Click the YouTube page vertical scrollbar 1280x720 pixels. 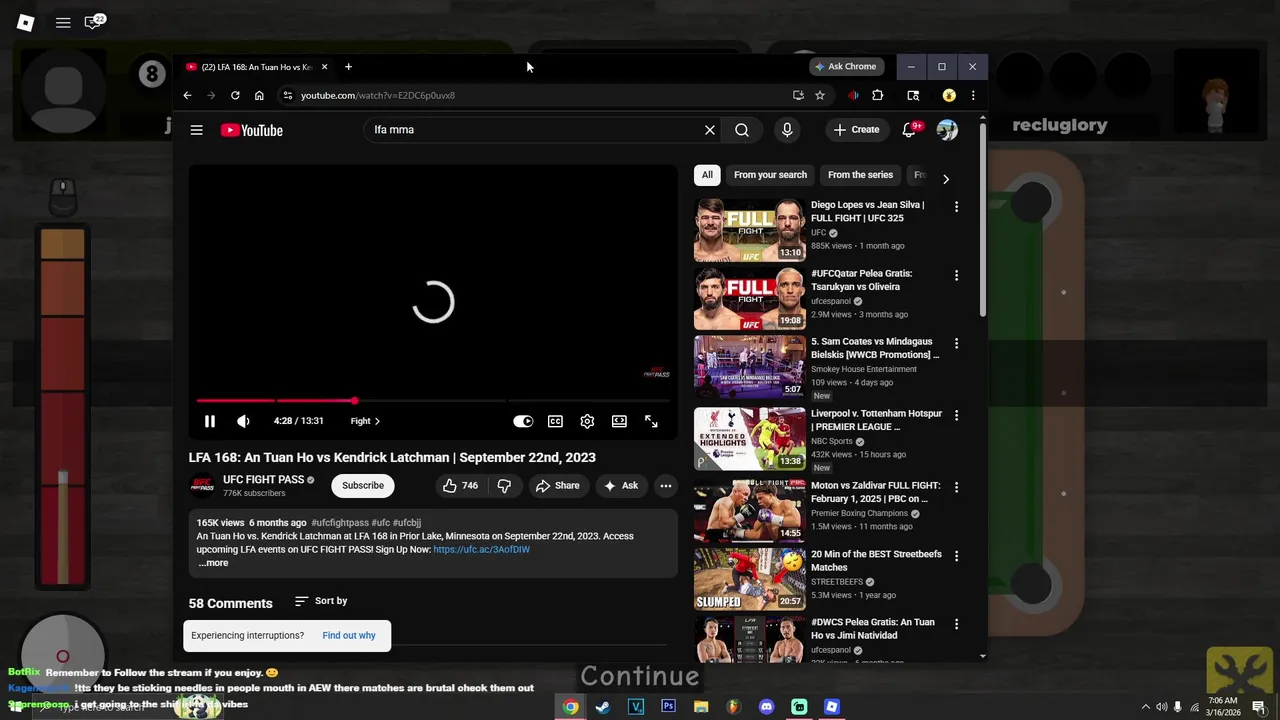(983, 220)
